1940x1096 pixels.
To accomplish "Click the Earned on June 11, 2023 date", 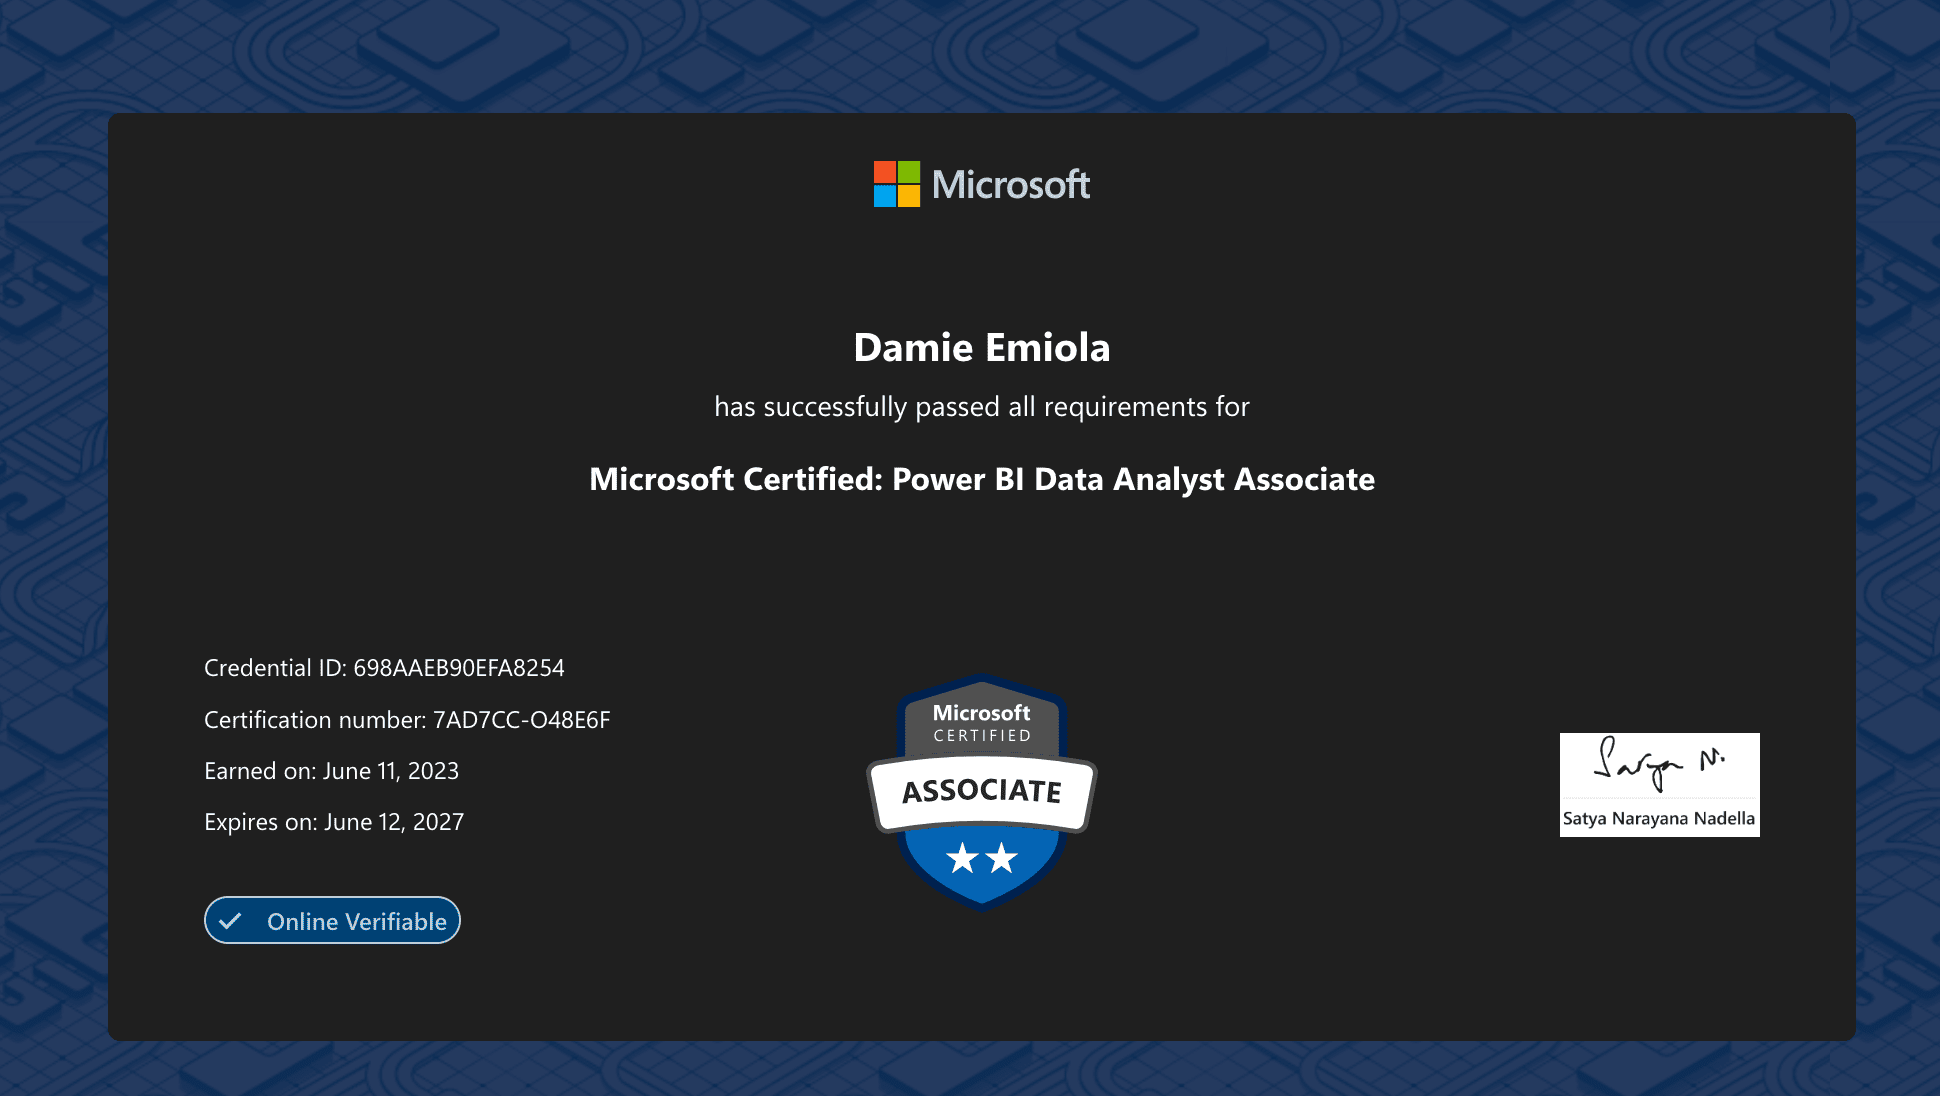I will 331,771.
